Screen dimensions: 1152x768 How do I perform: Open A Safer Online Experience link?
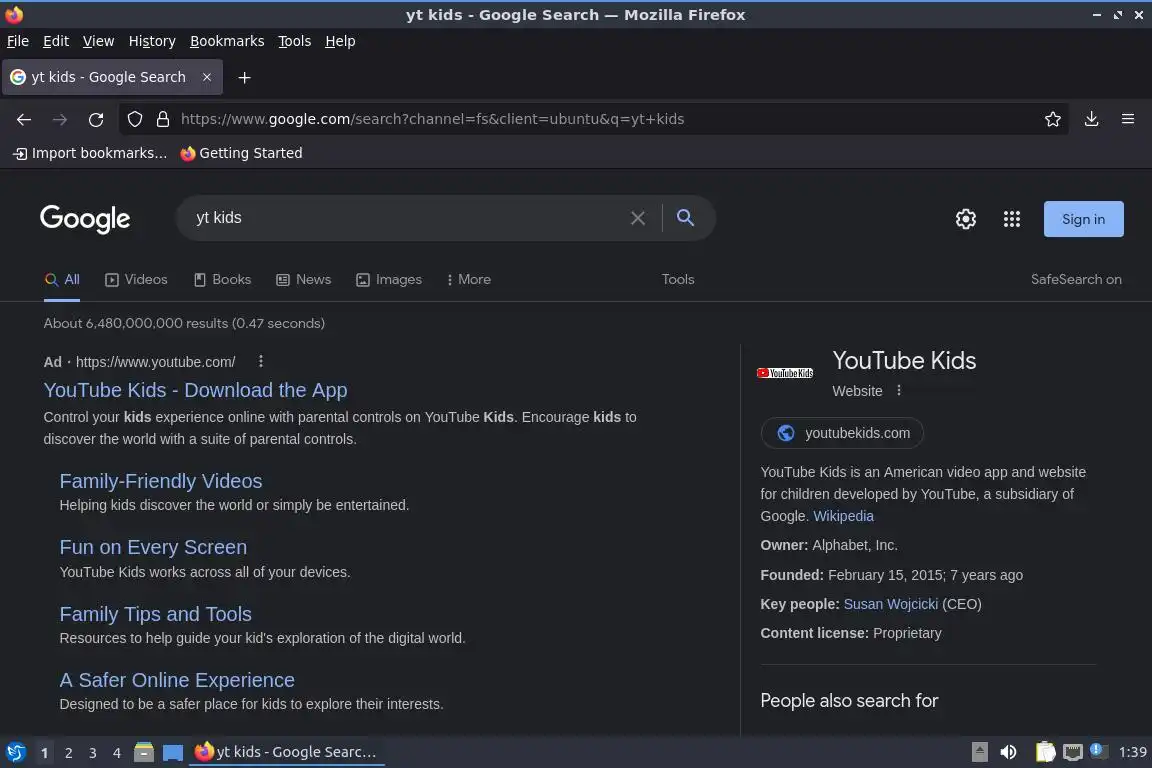pos(177,680)
